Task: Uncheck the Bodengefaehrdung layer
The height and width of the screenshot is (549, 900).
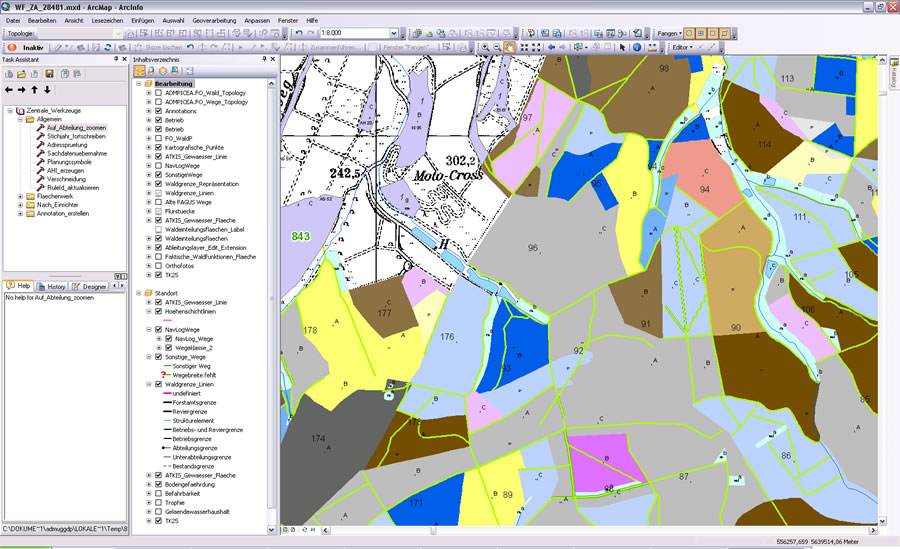Action: (x=158, y=485)
